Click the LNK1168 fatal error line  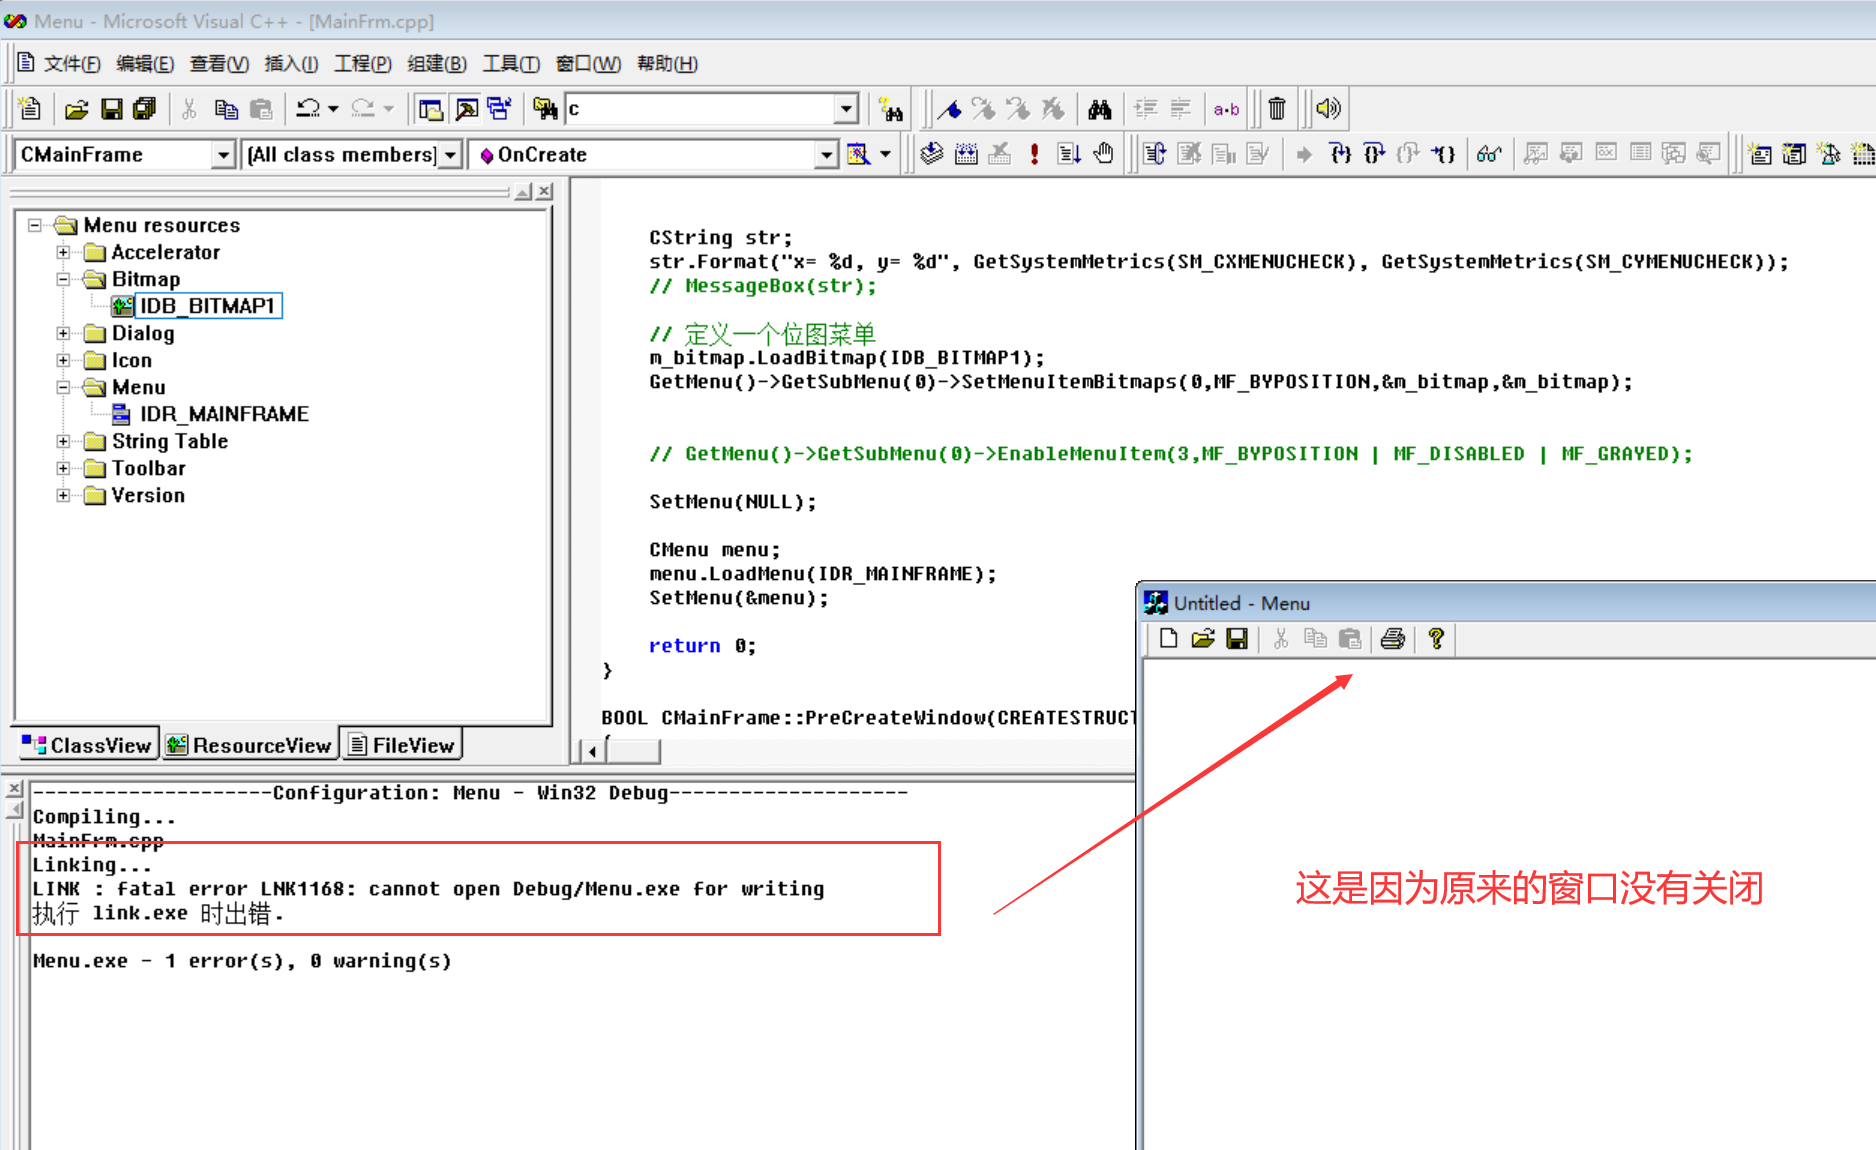[428, 889]
